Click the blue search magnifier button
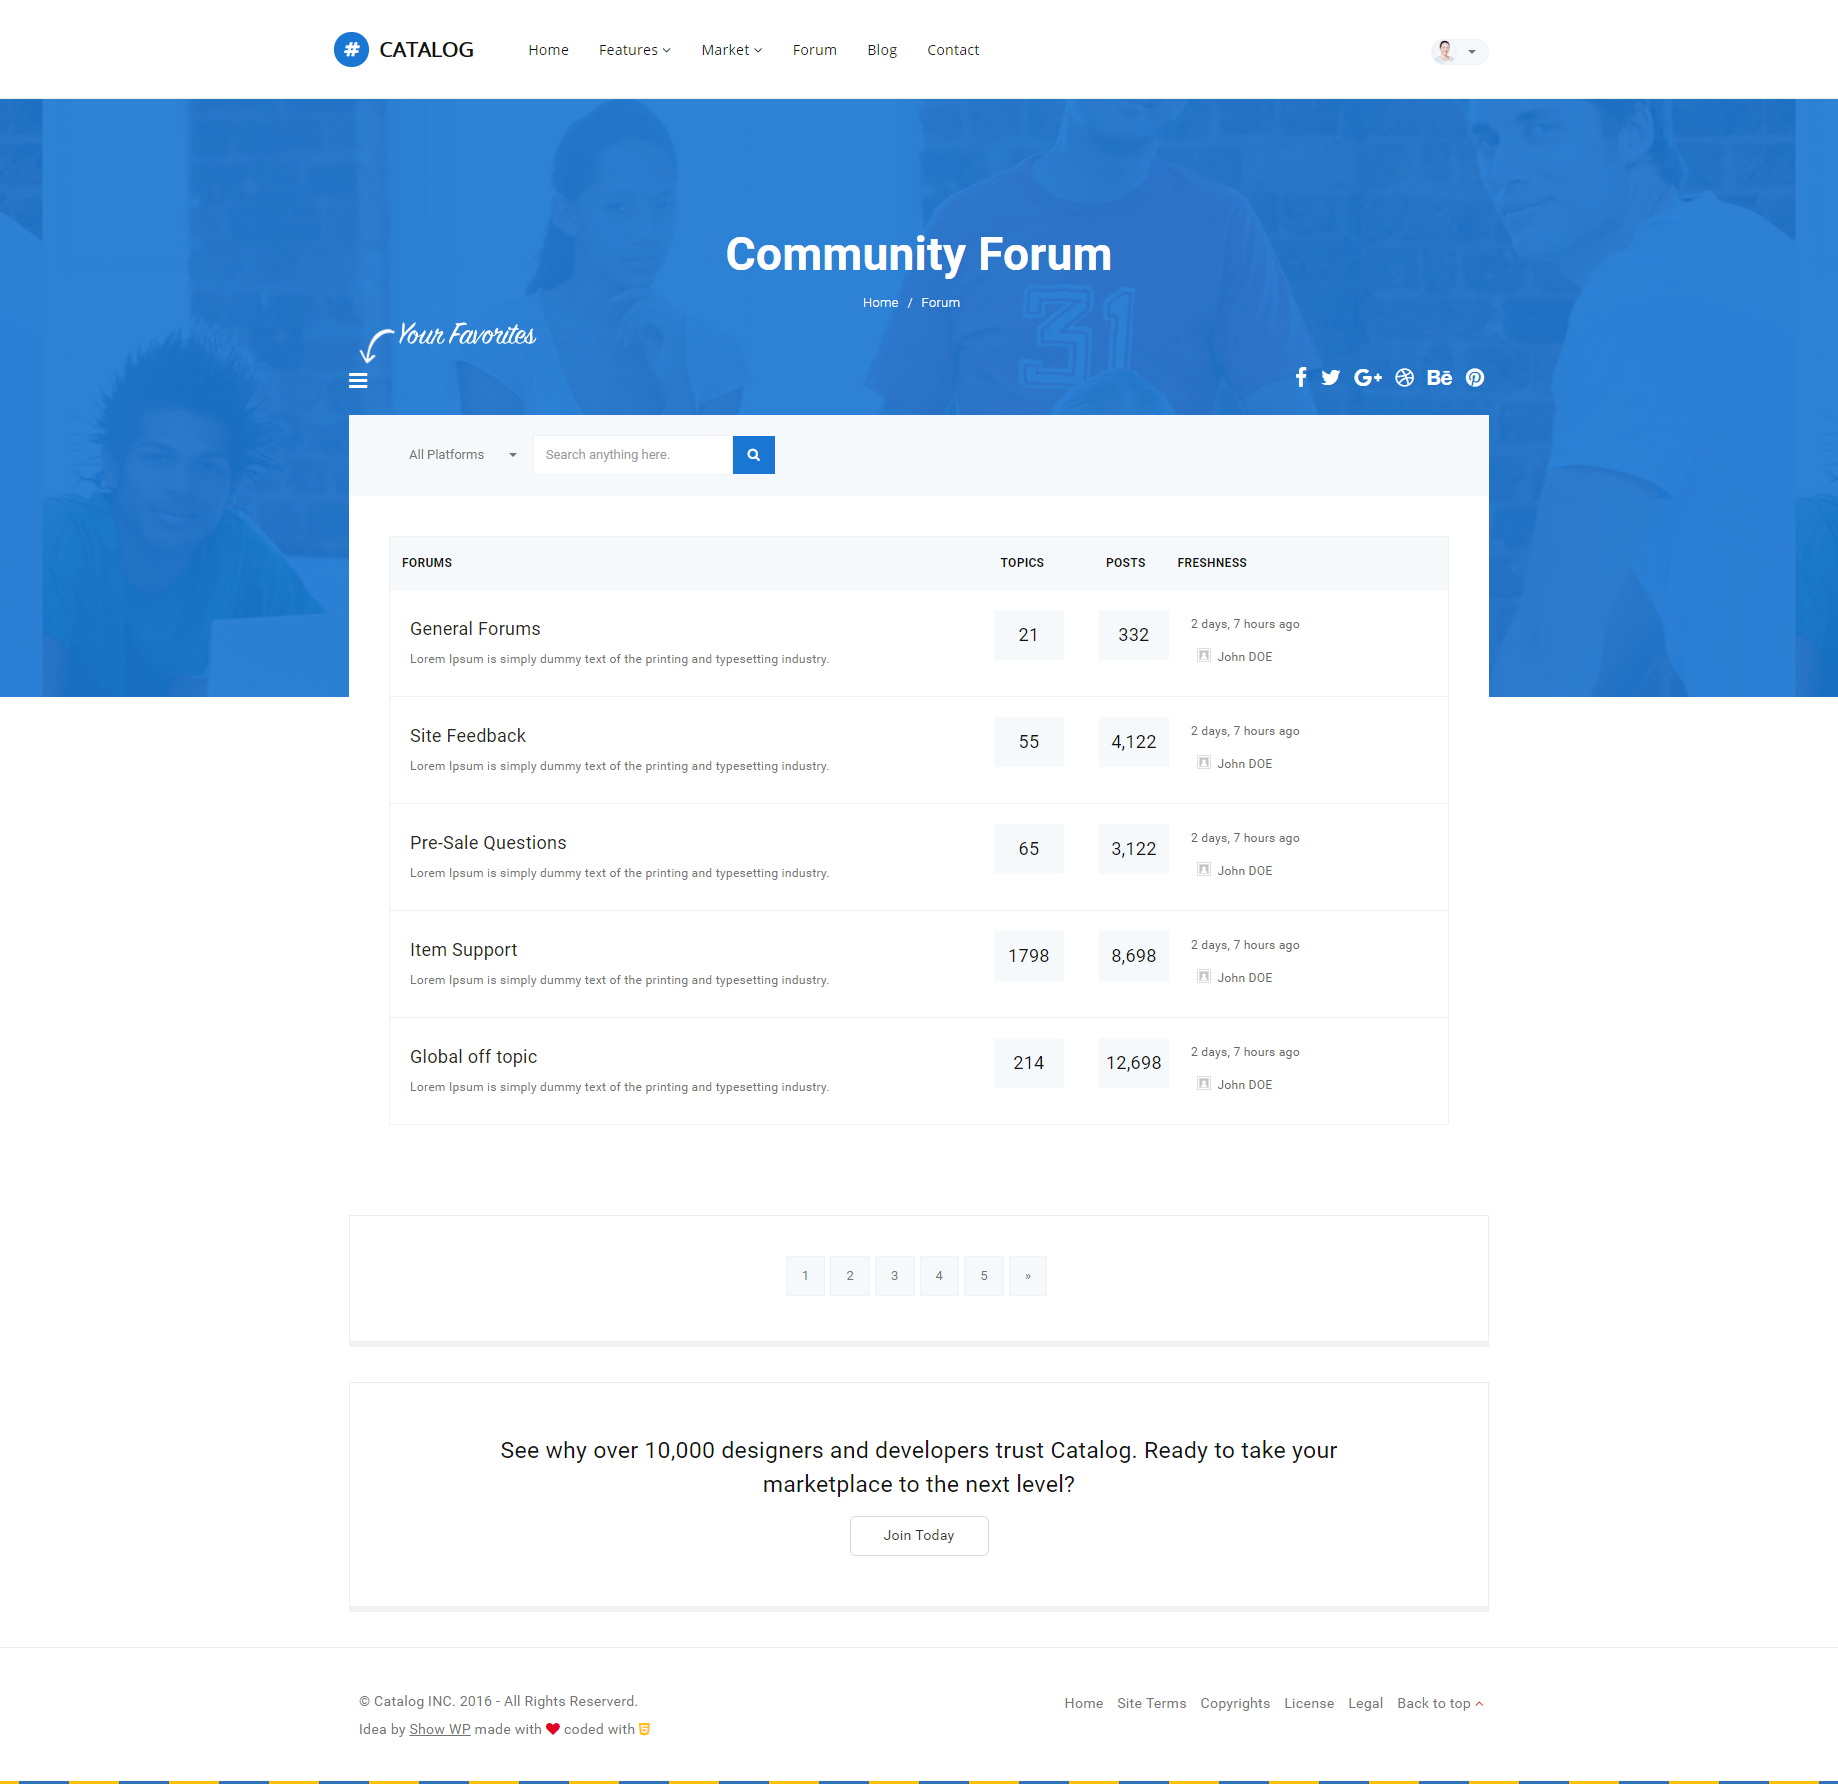This screenshot has width=1838, height=1784. (x=753, y=455)
